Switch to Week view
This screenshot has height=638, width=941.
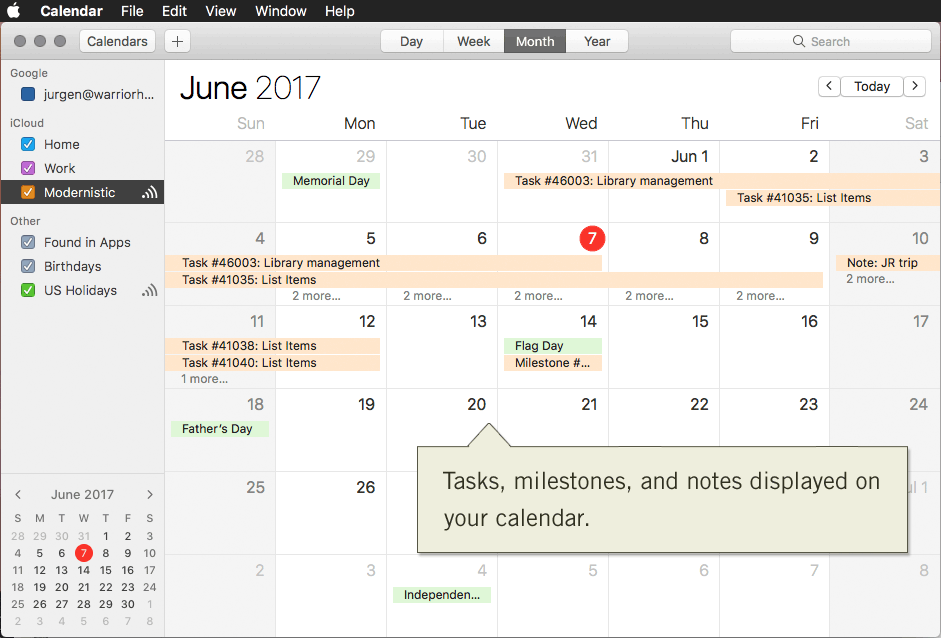point(474,41)
